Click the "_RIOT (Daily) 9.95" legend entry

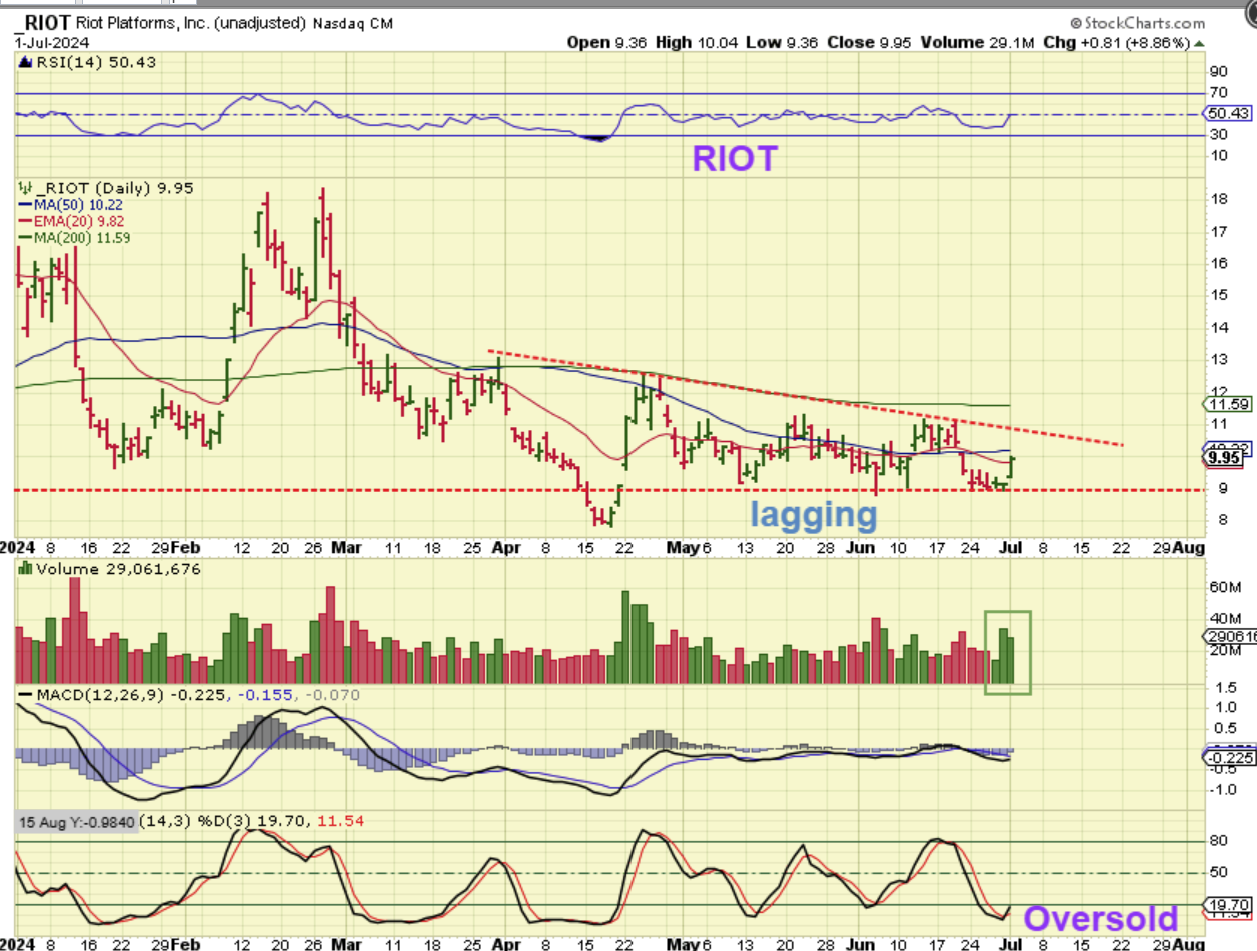[105, 188]
